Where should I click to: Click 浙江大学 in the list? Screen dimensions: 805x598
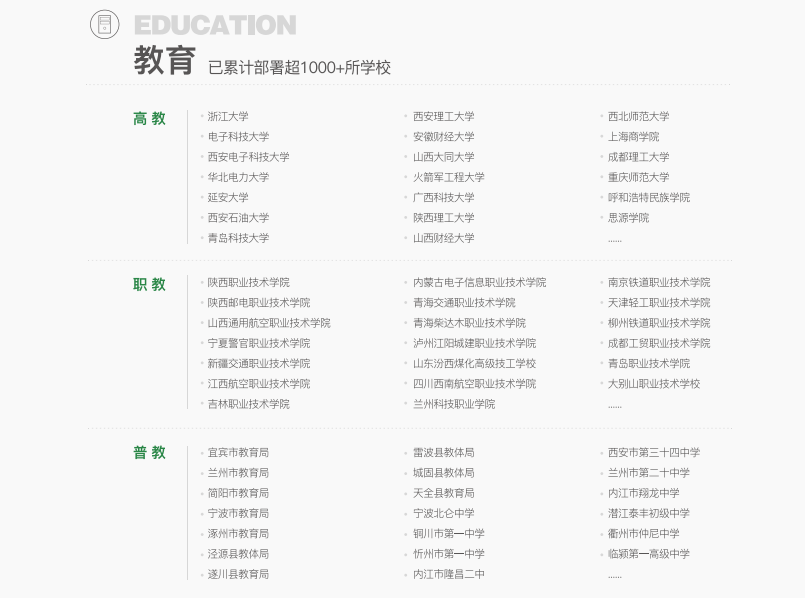pyautogui.click(x=228, y=117)
